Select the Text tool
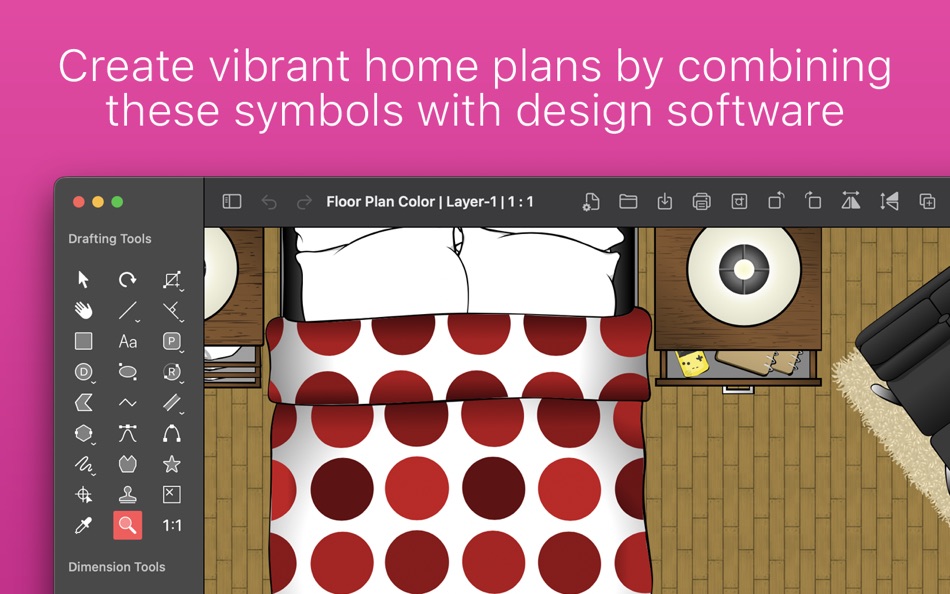Screen dimensions: 950x594 pos(127,341)
